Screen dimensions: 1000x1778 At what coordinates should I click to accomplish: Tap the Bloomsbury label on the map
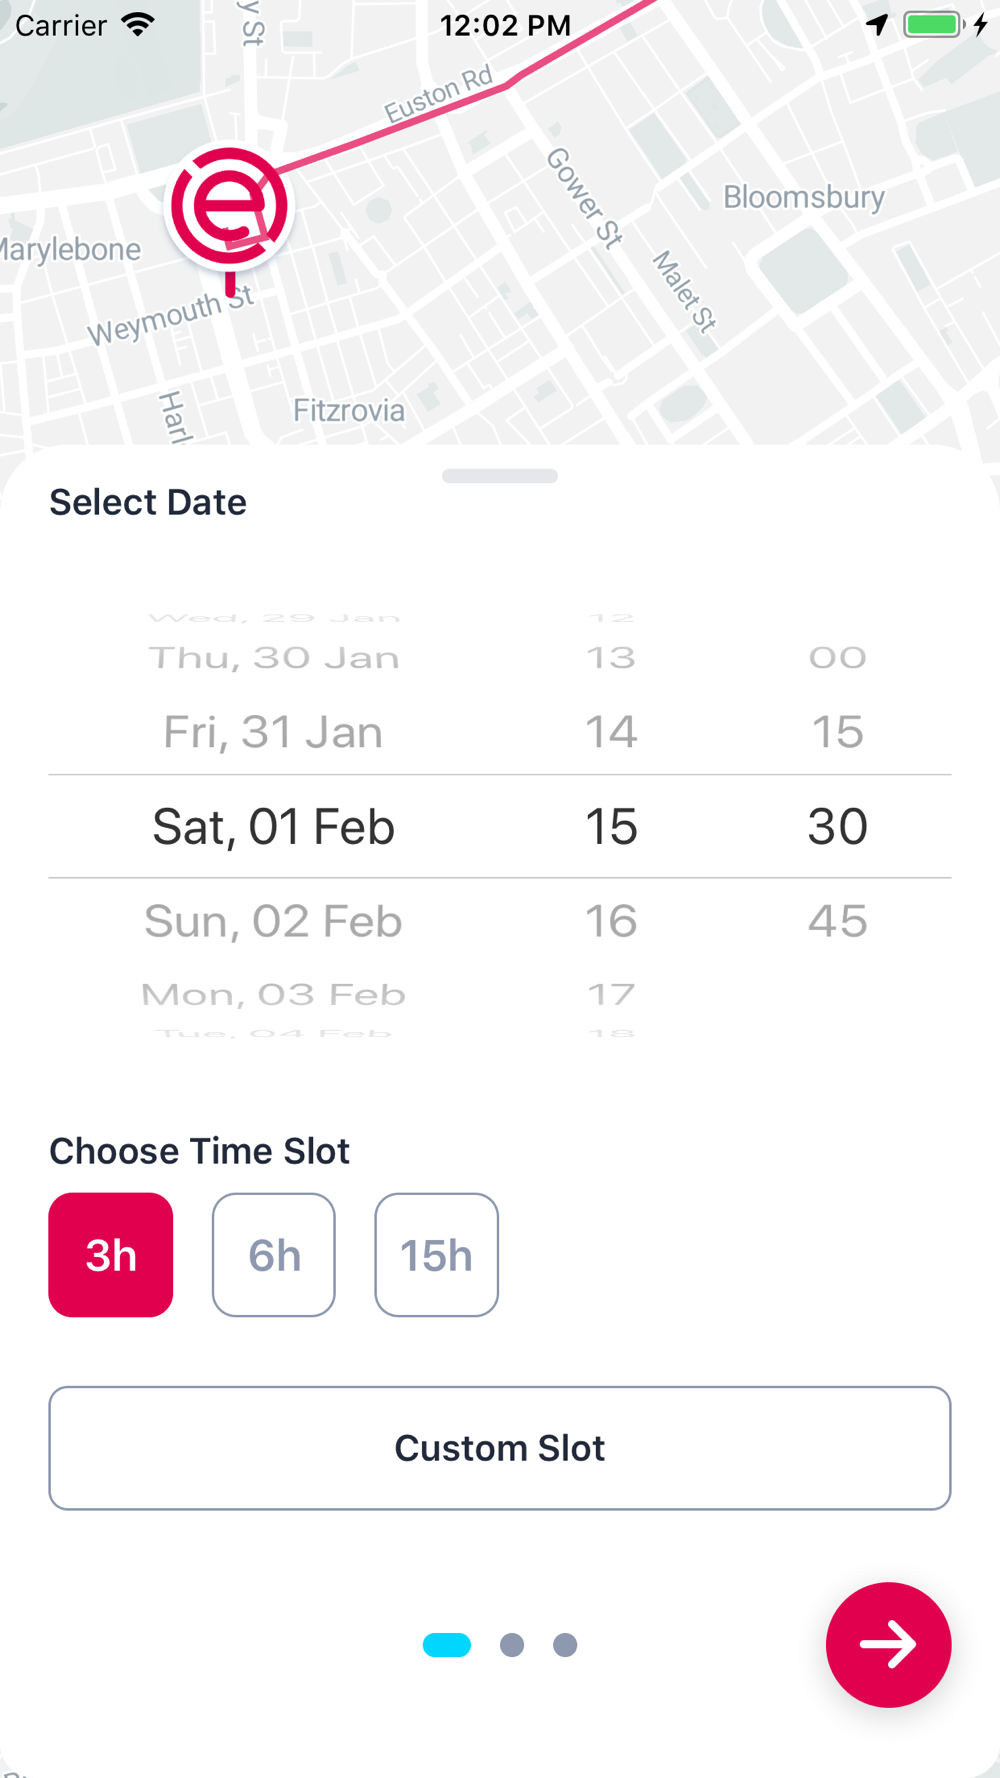pyautogui.click(x=804, y=197)
